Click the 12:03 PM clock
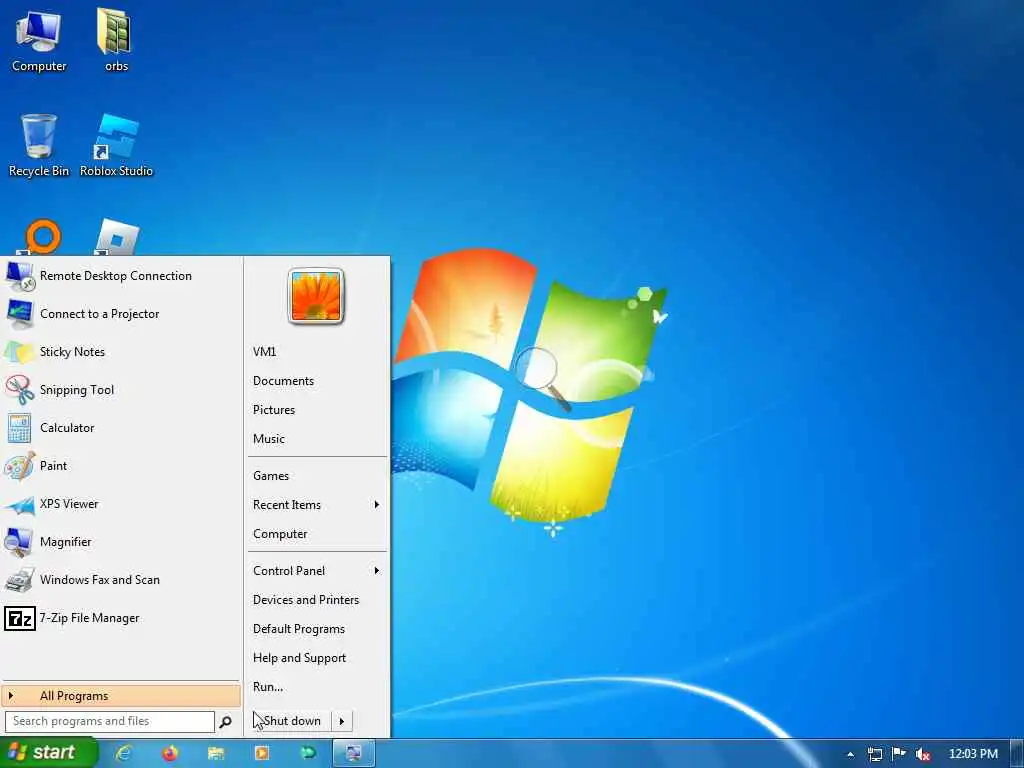The width and height of the screenshot is (1024, 768). (x=972, y=754)
